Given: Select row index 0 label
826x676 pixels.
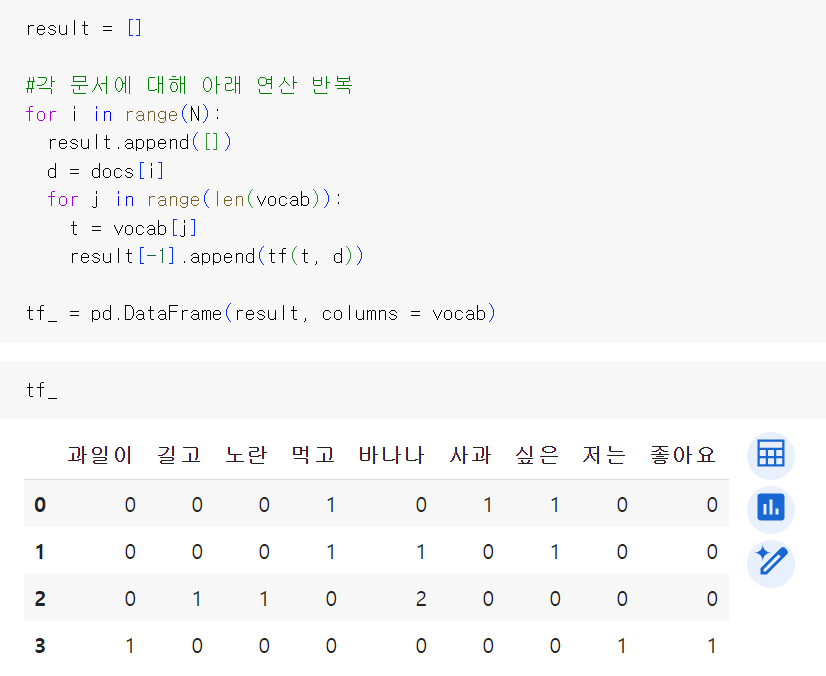Looking at the screenshot, I should (x=40, y=505).
